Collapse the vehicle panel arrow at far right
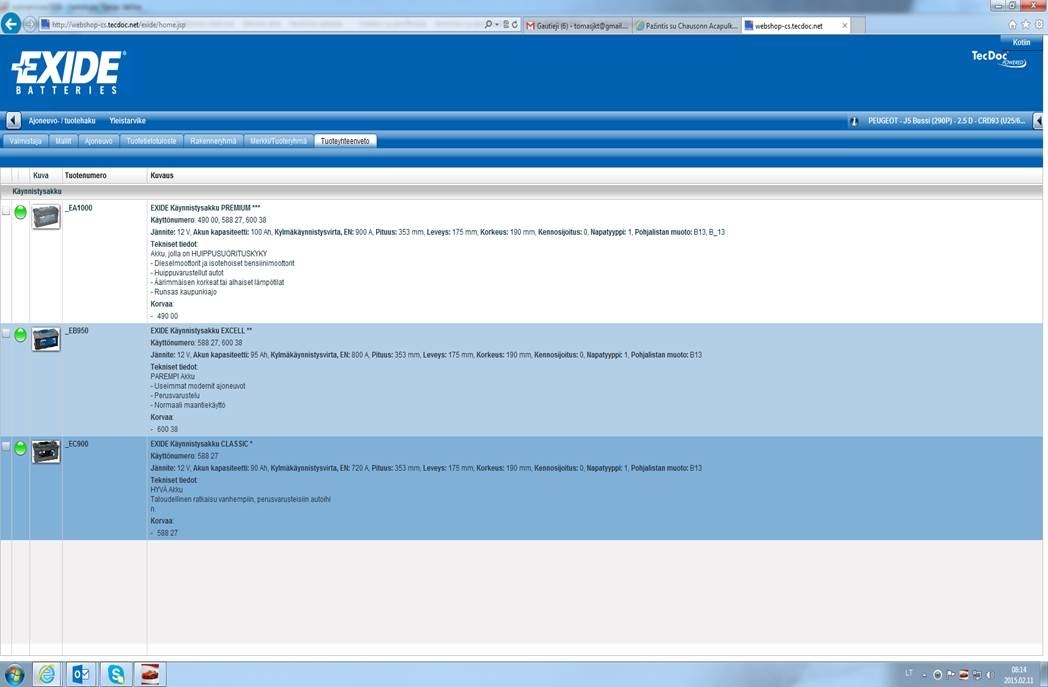The width and height of the screenshot is (1048, 687). (1038, 121)
